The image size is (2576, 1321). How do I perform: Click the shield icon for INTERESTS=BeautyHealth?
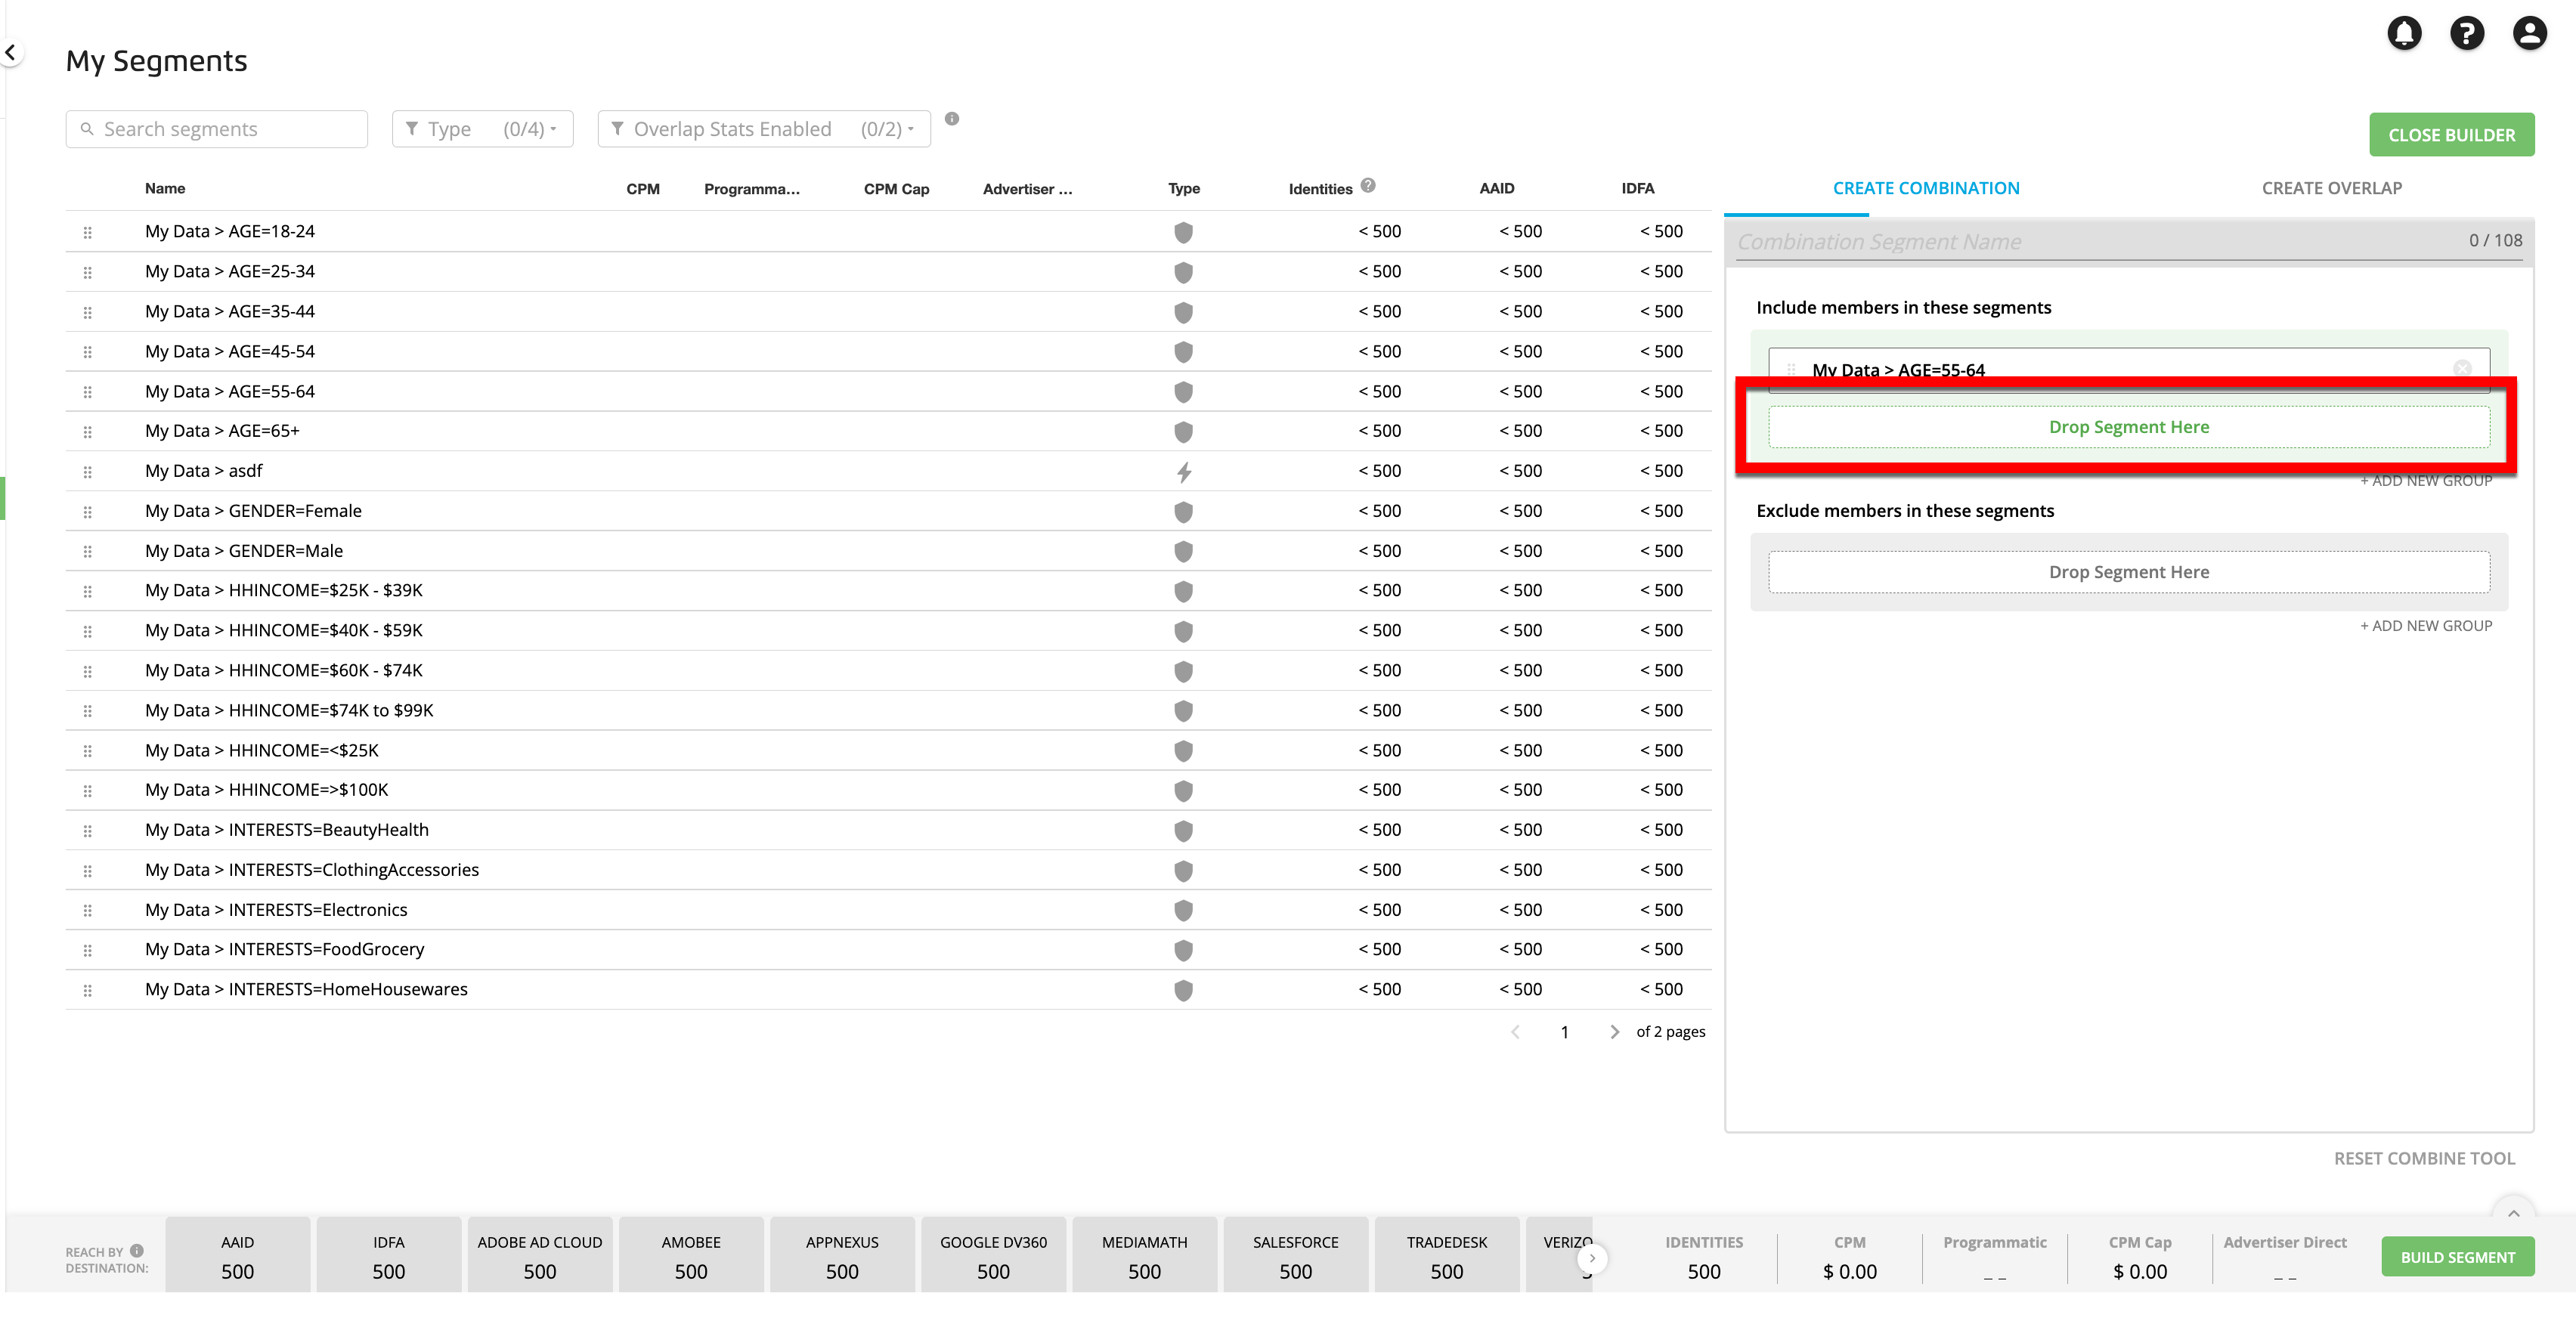(x=1183, y=830)
